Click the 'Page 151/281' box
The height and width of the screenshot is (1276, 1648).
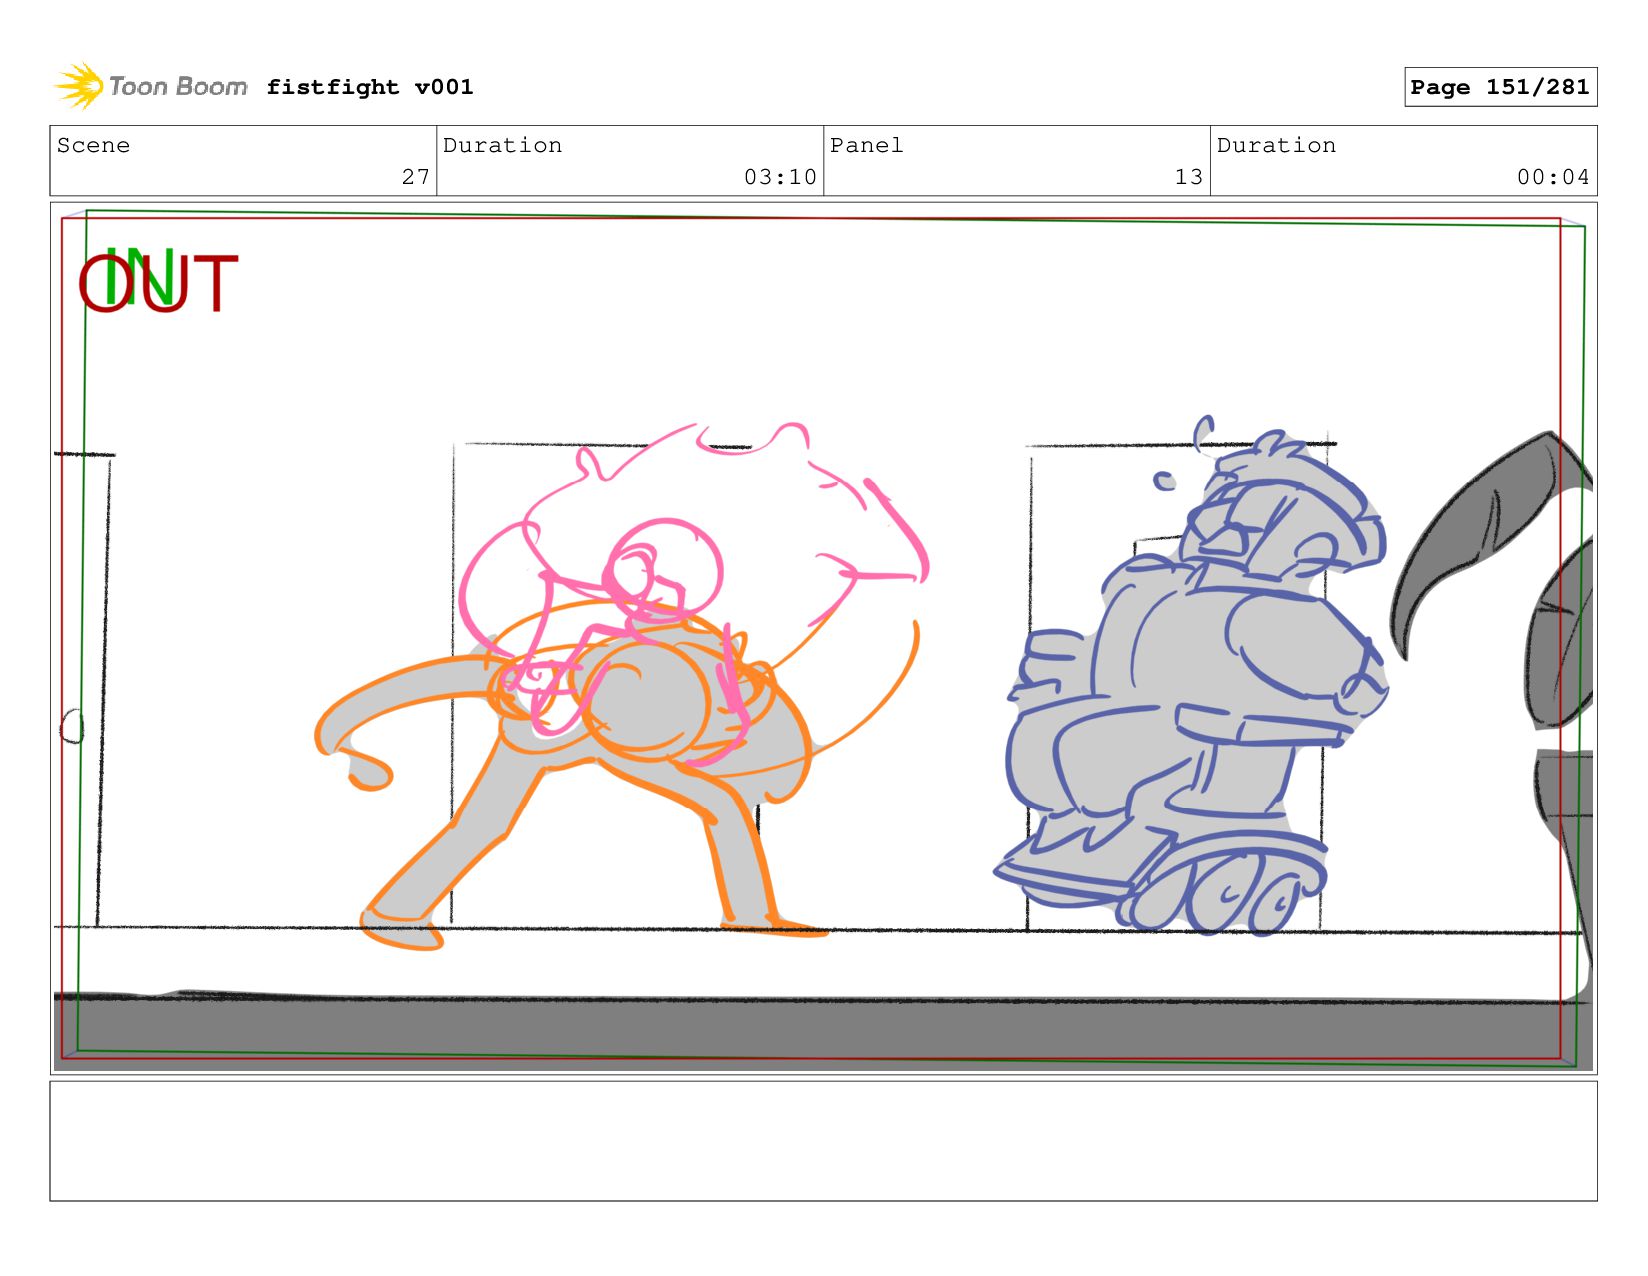[1500, 87]
